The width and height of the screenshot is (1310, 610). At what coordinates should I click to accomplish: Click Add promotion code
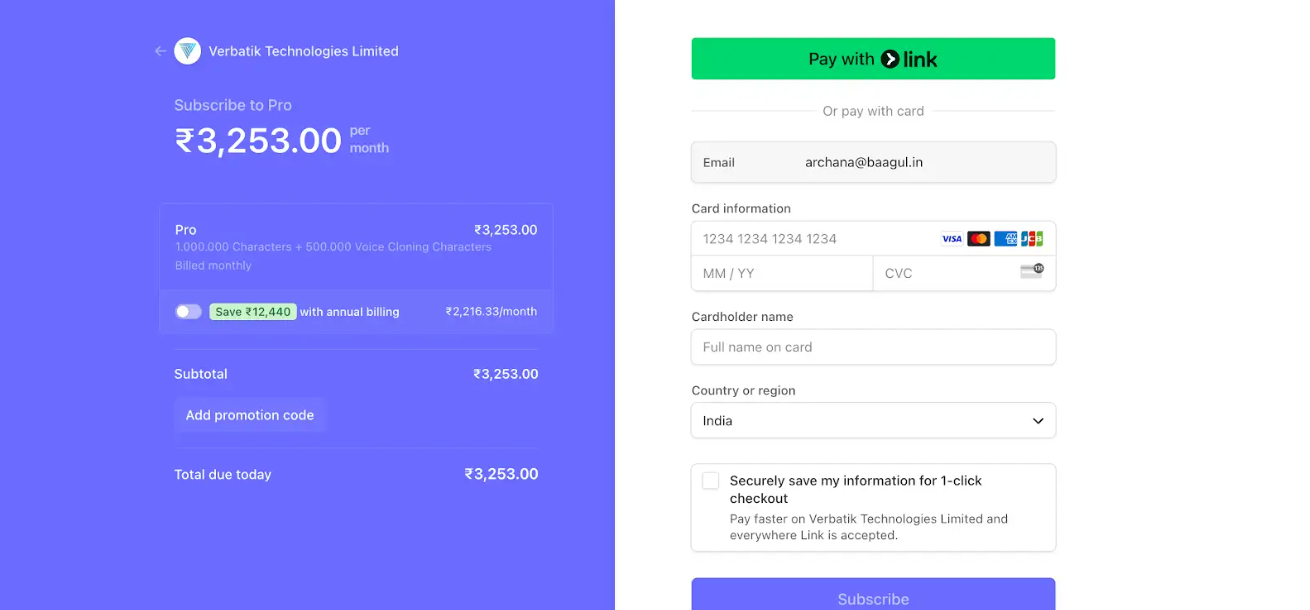250,415
